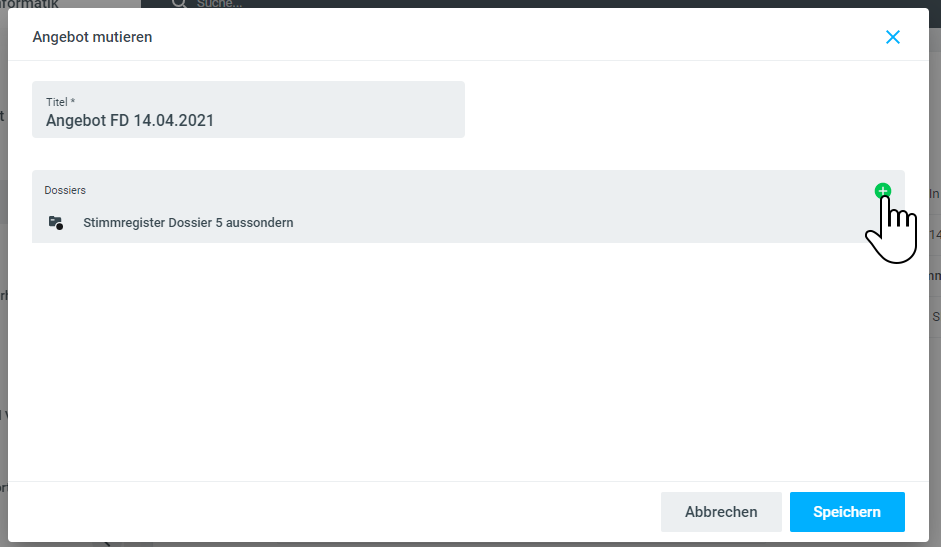Select the text 'Angebot FD 14.04.2021'
This screenshot has height=547, width=941.
(x=130, y=121)
